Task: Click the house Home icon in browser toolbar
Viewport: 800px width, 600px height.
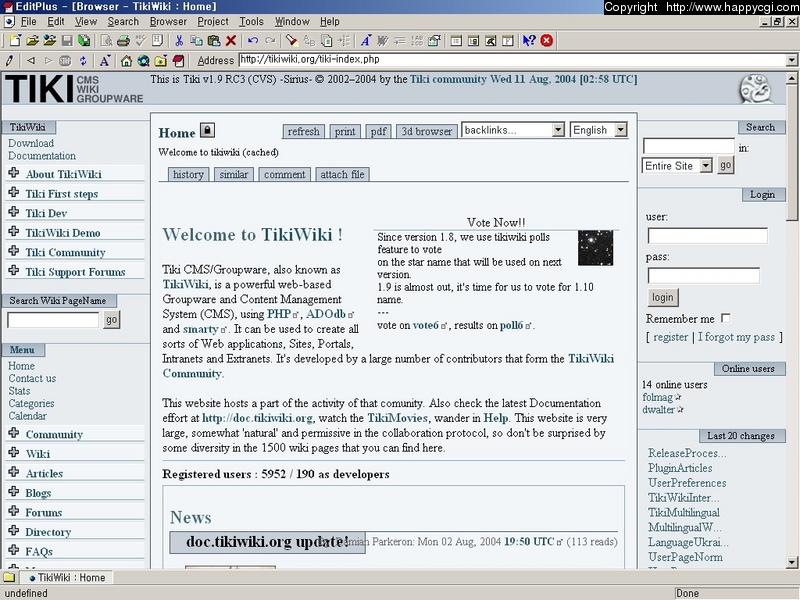Action: click(126, 61)
